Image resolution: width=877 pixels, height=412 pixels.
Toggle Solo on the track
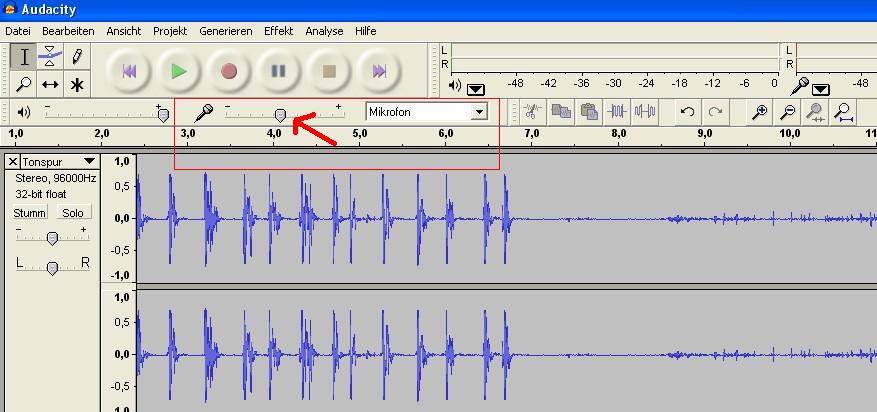tap(72, 213)
